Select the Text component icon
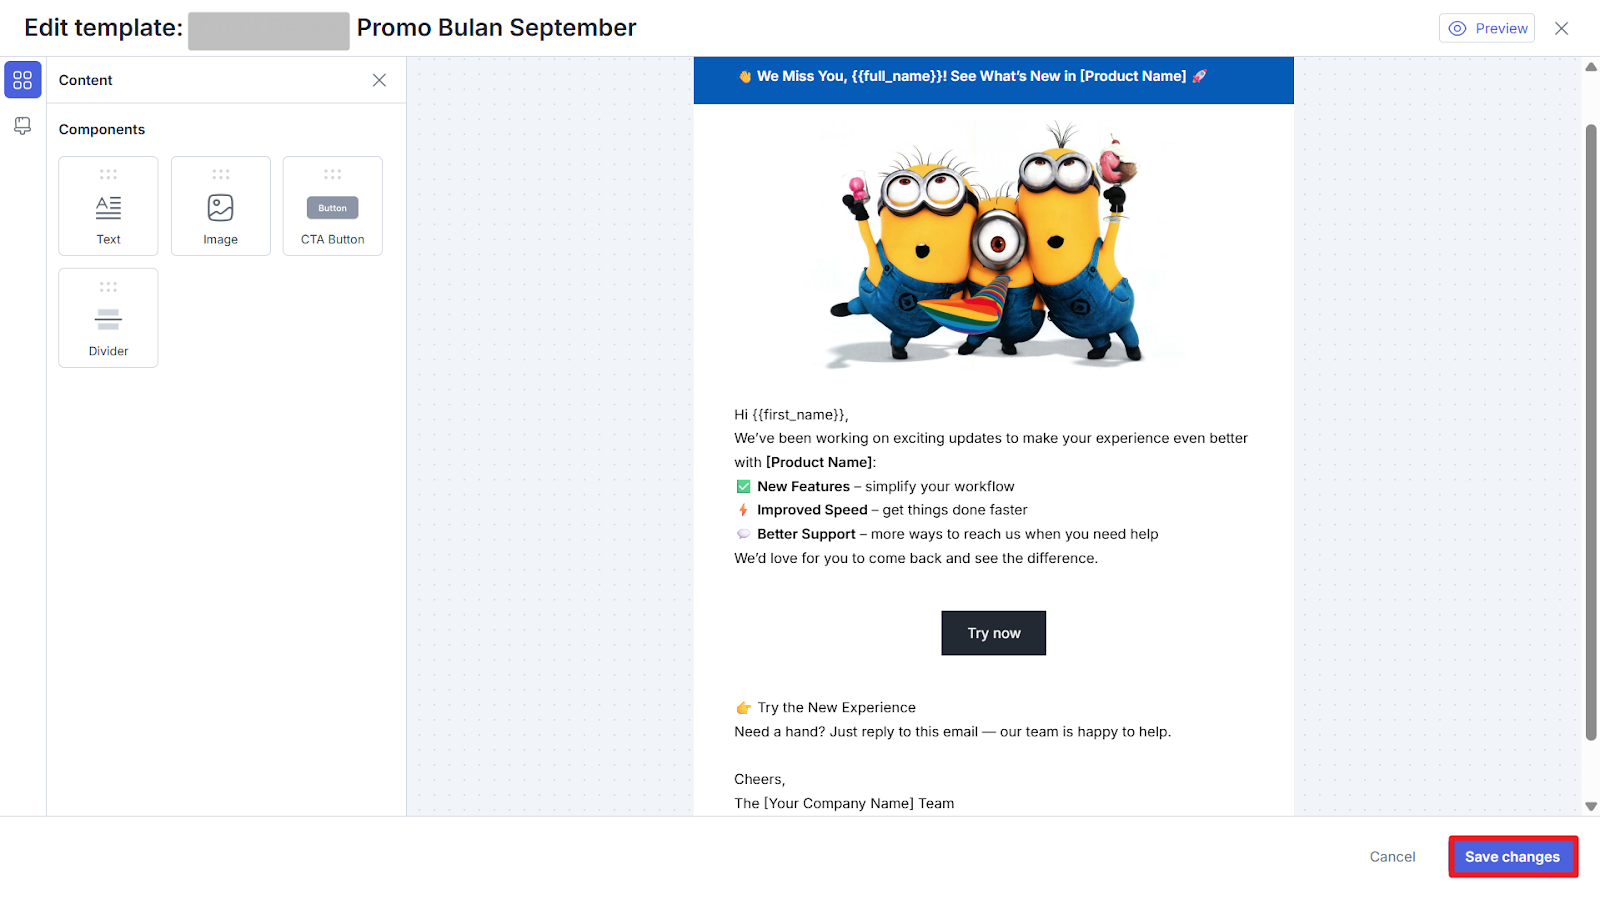Image resolution: width=1600 pixels, height=900 pixels. tap(108, 207)
